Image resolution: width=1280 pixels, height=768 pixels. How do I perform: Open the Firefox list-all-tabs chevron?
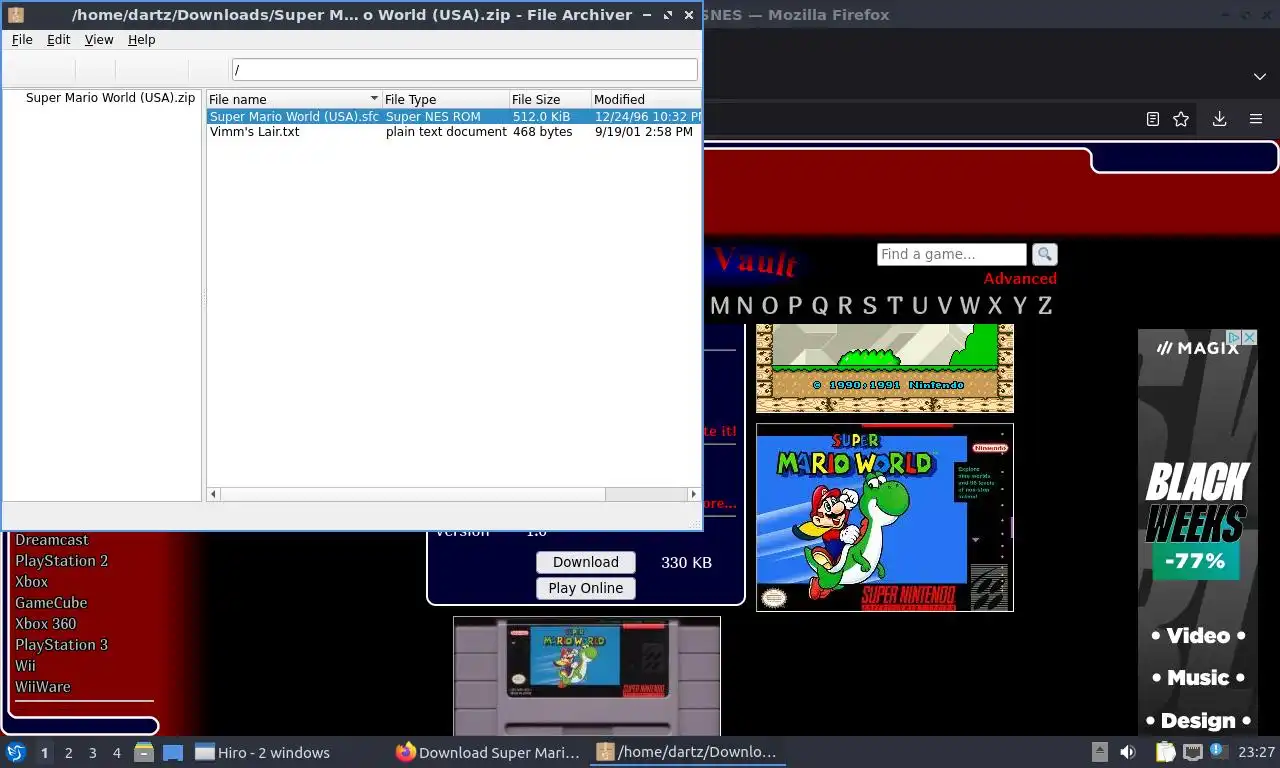1260,77
